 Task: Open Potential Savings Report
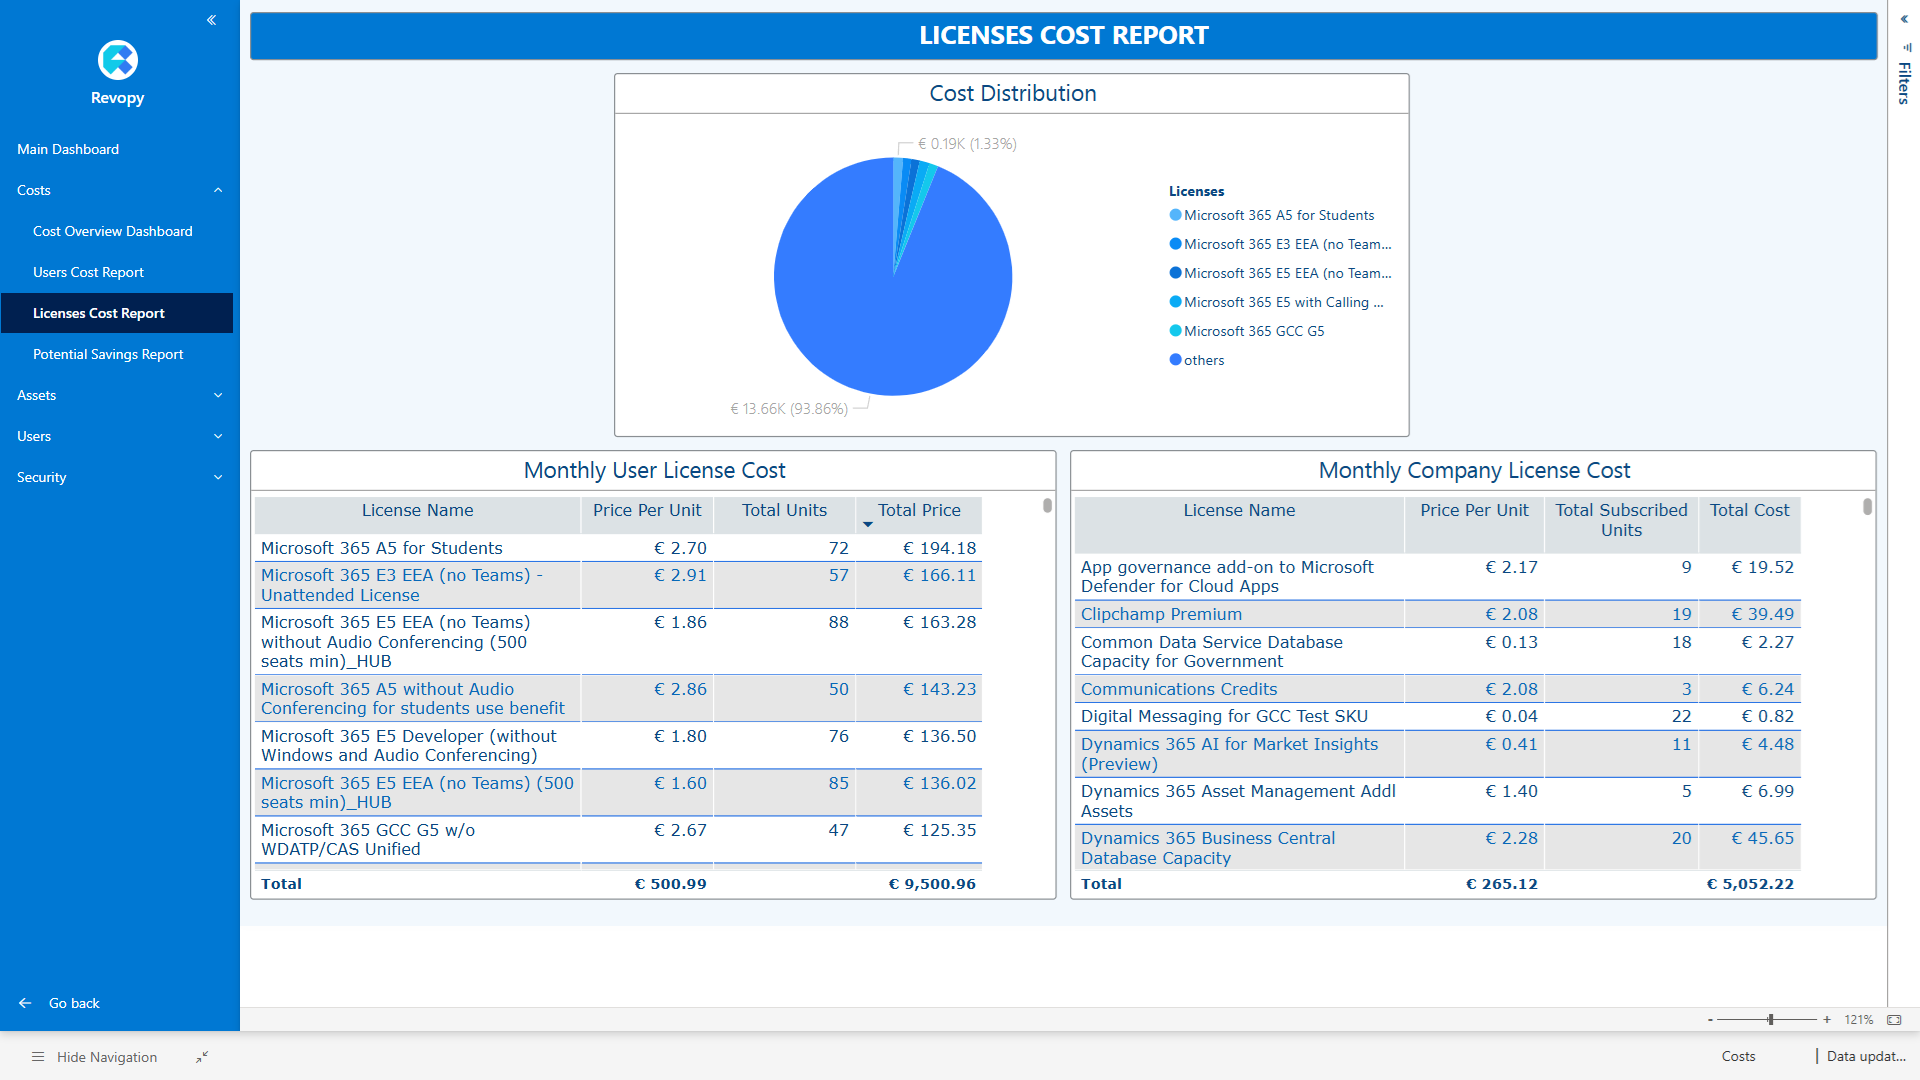pos(108,354)
